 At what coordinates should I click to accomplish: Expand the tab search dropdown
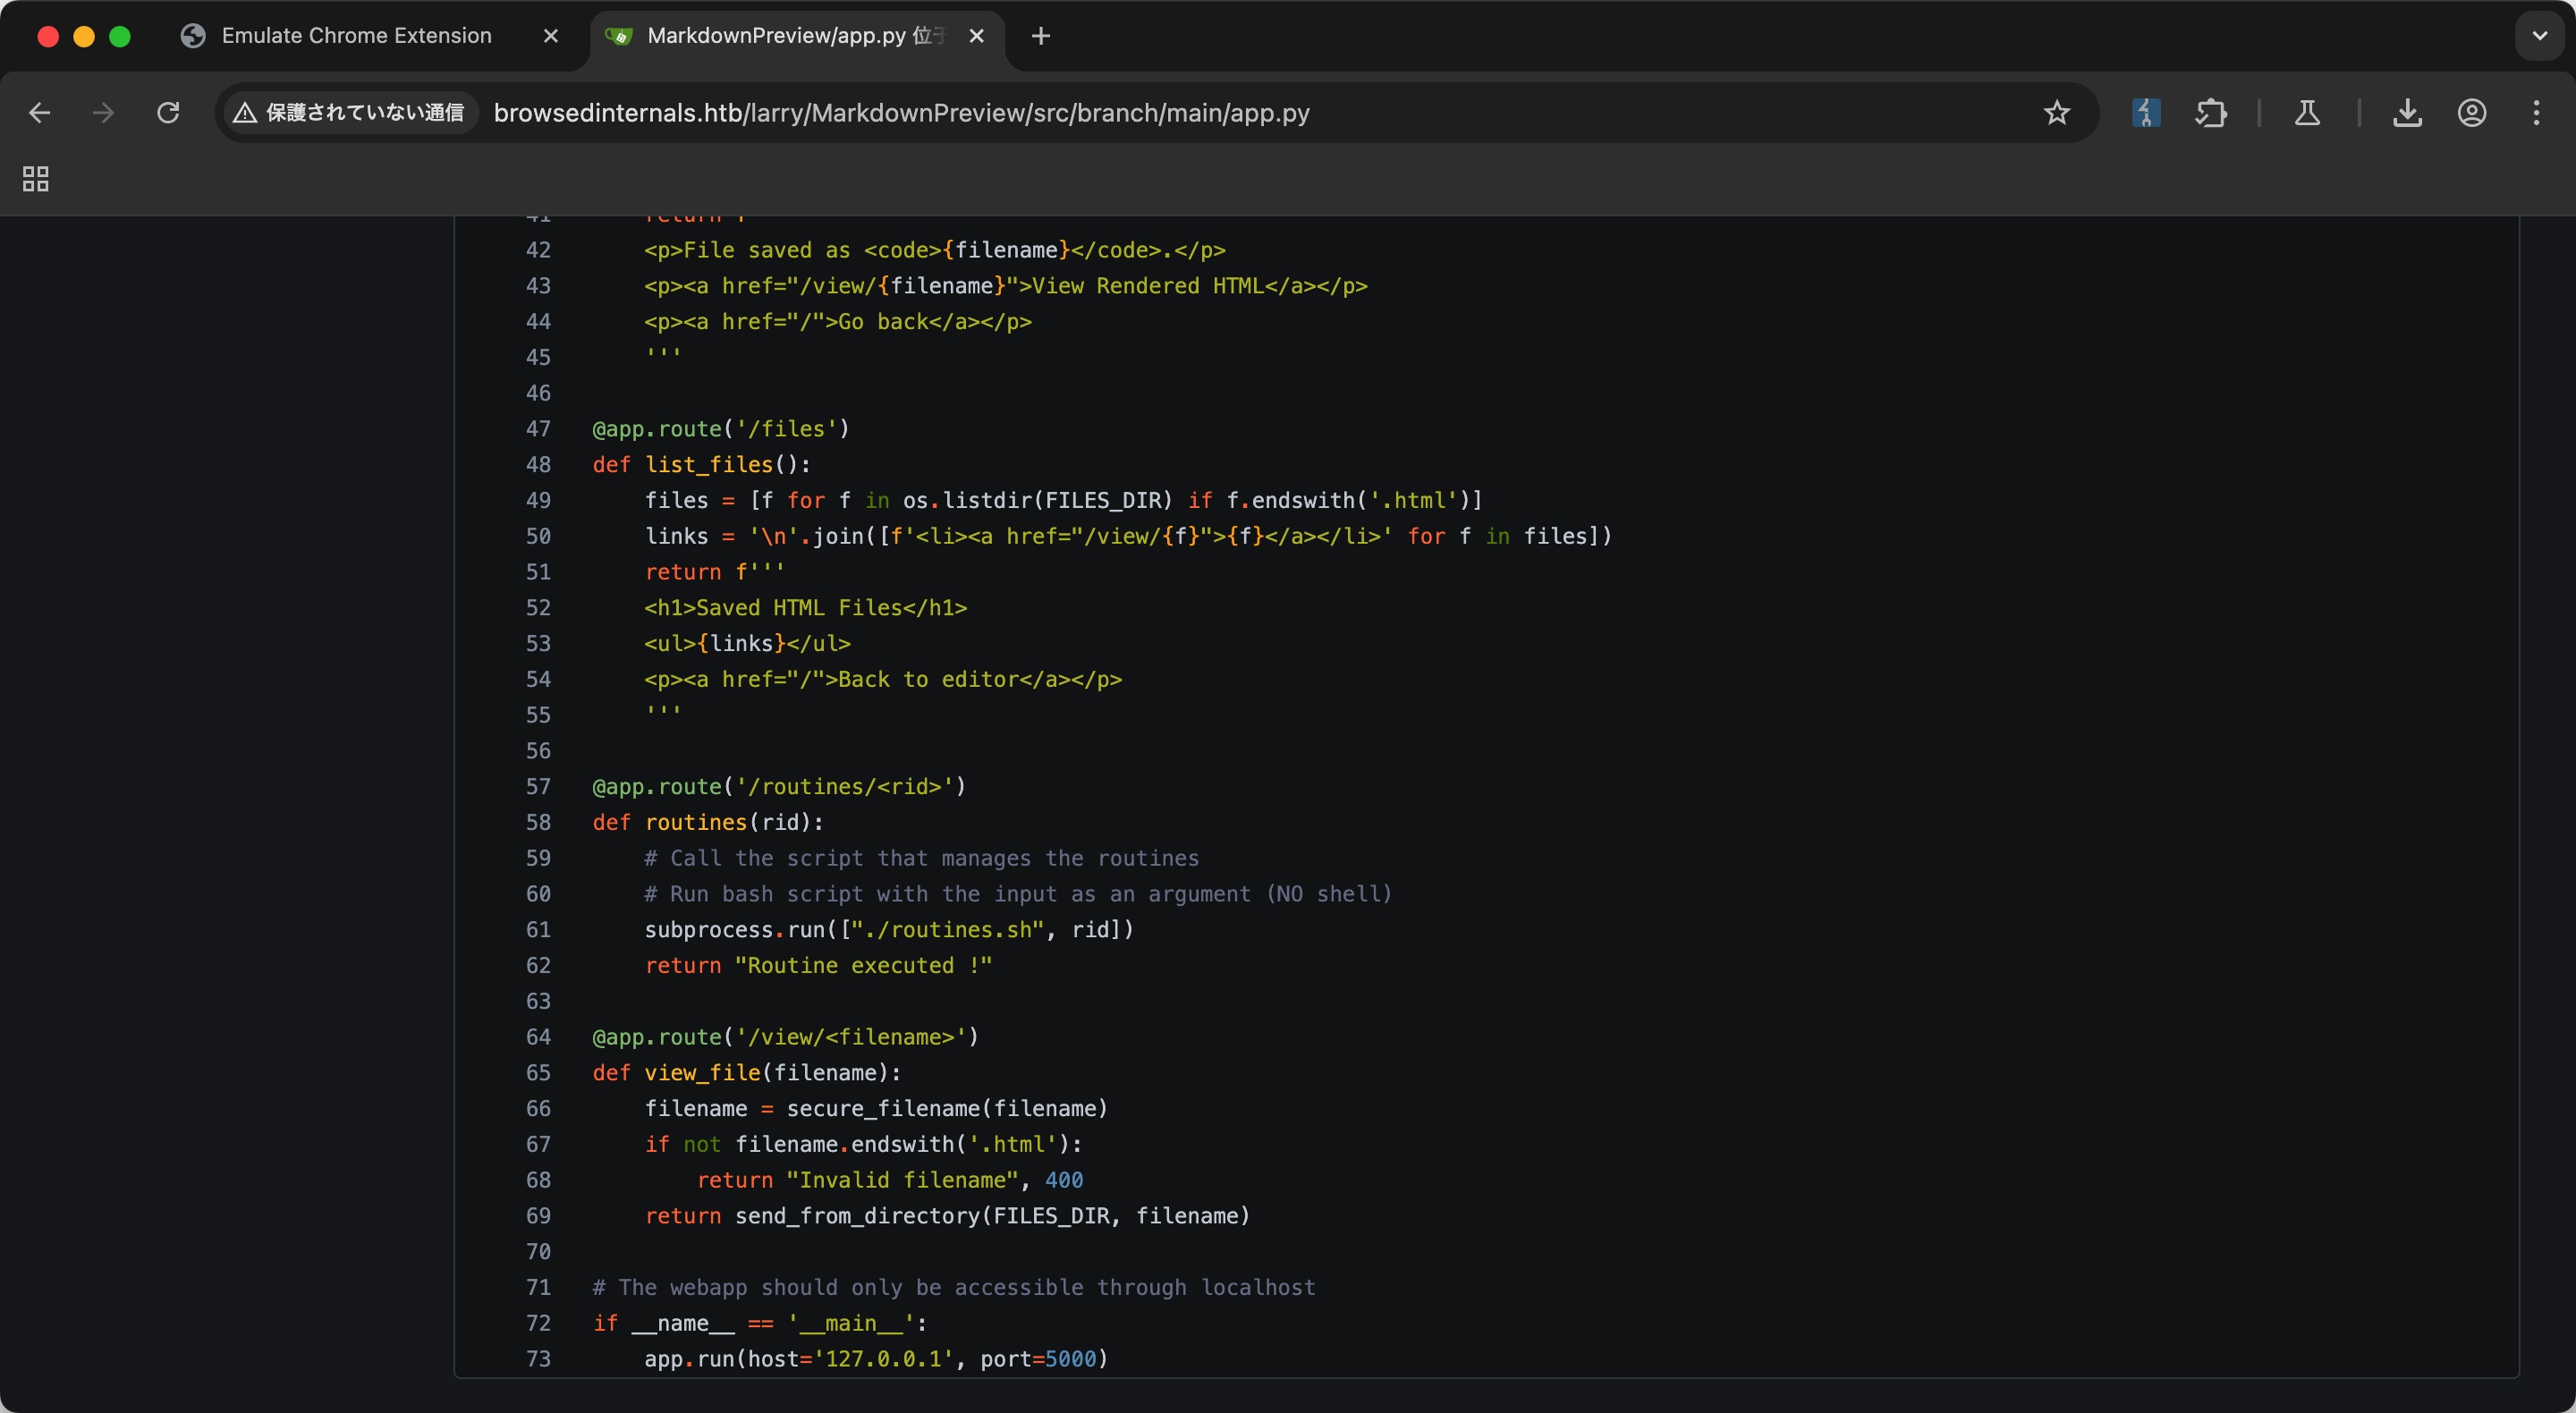tap(2539, 36)
